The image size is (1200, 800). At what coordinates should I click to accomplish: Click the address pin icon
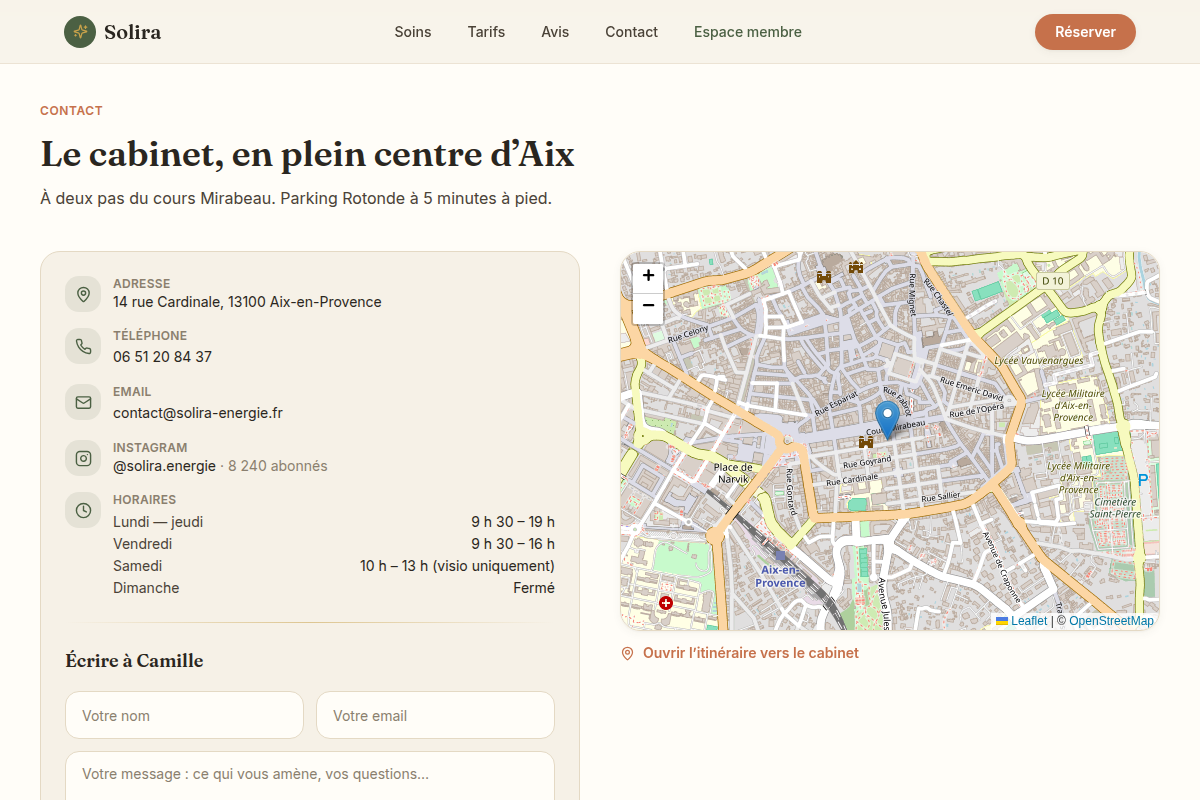83,294
